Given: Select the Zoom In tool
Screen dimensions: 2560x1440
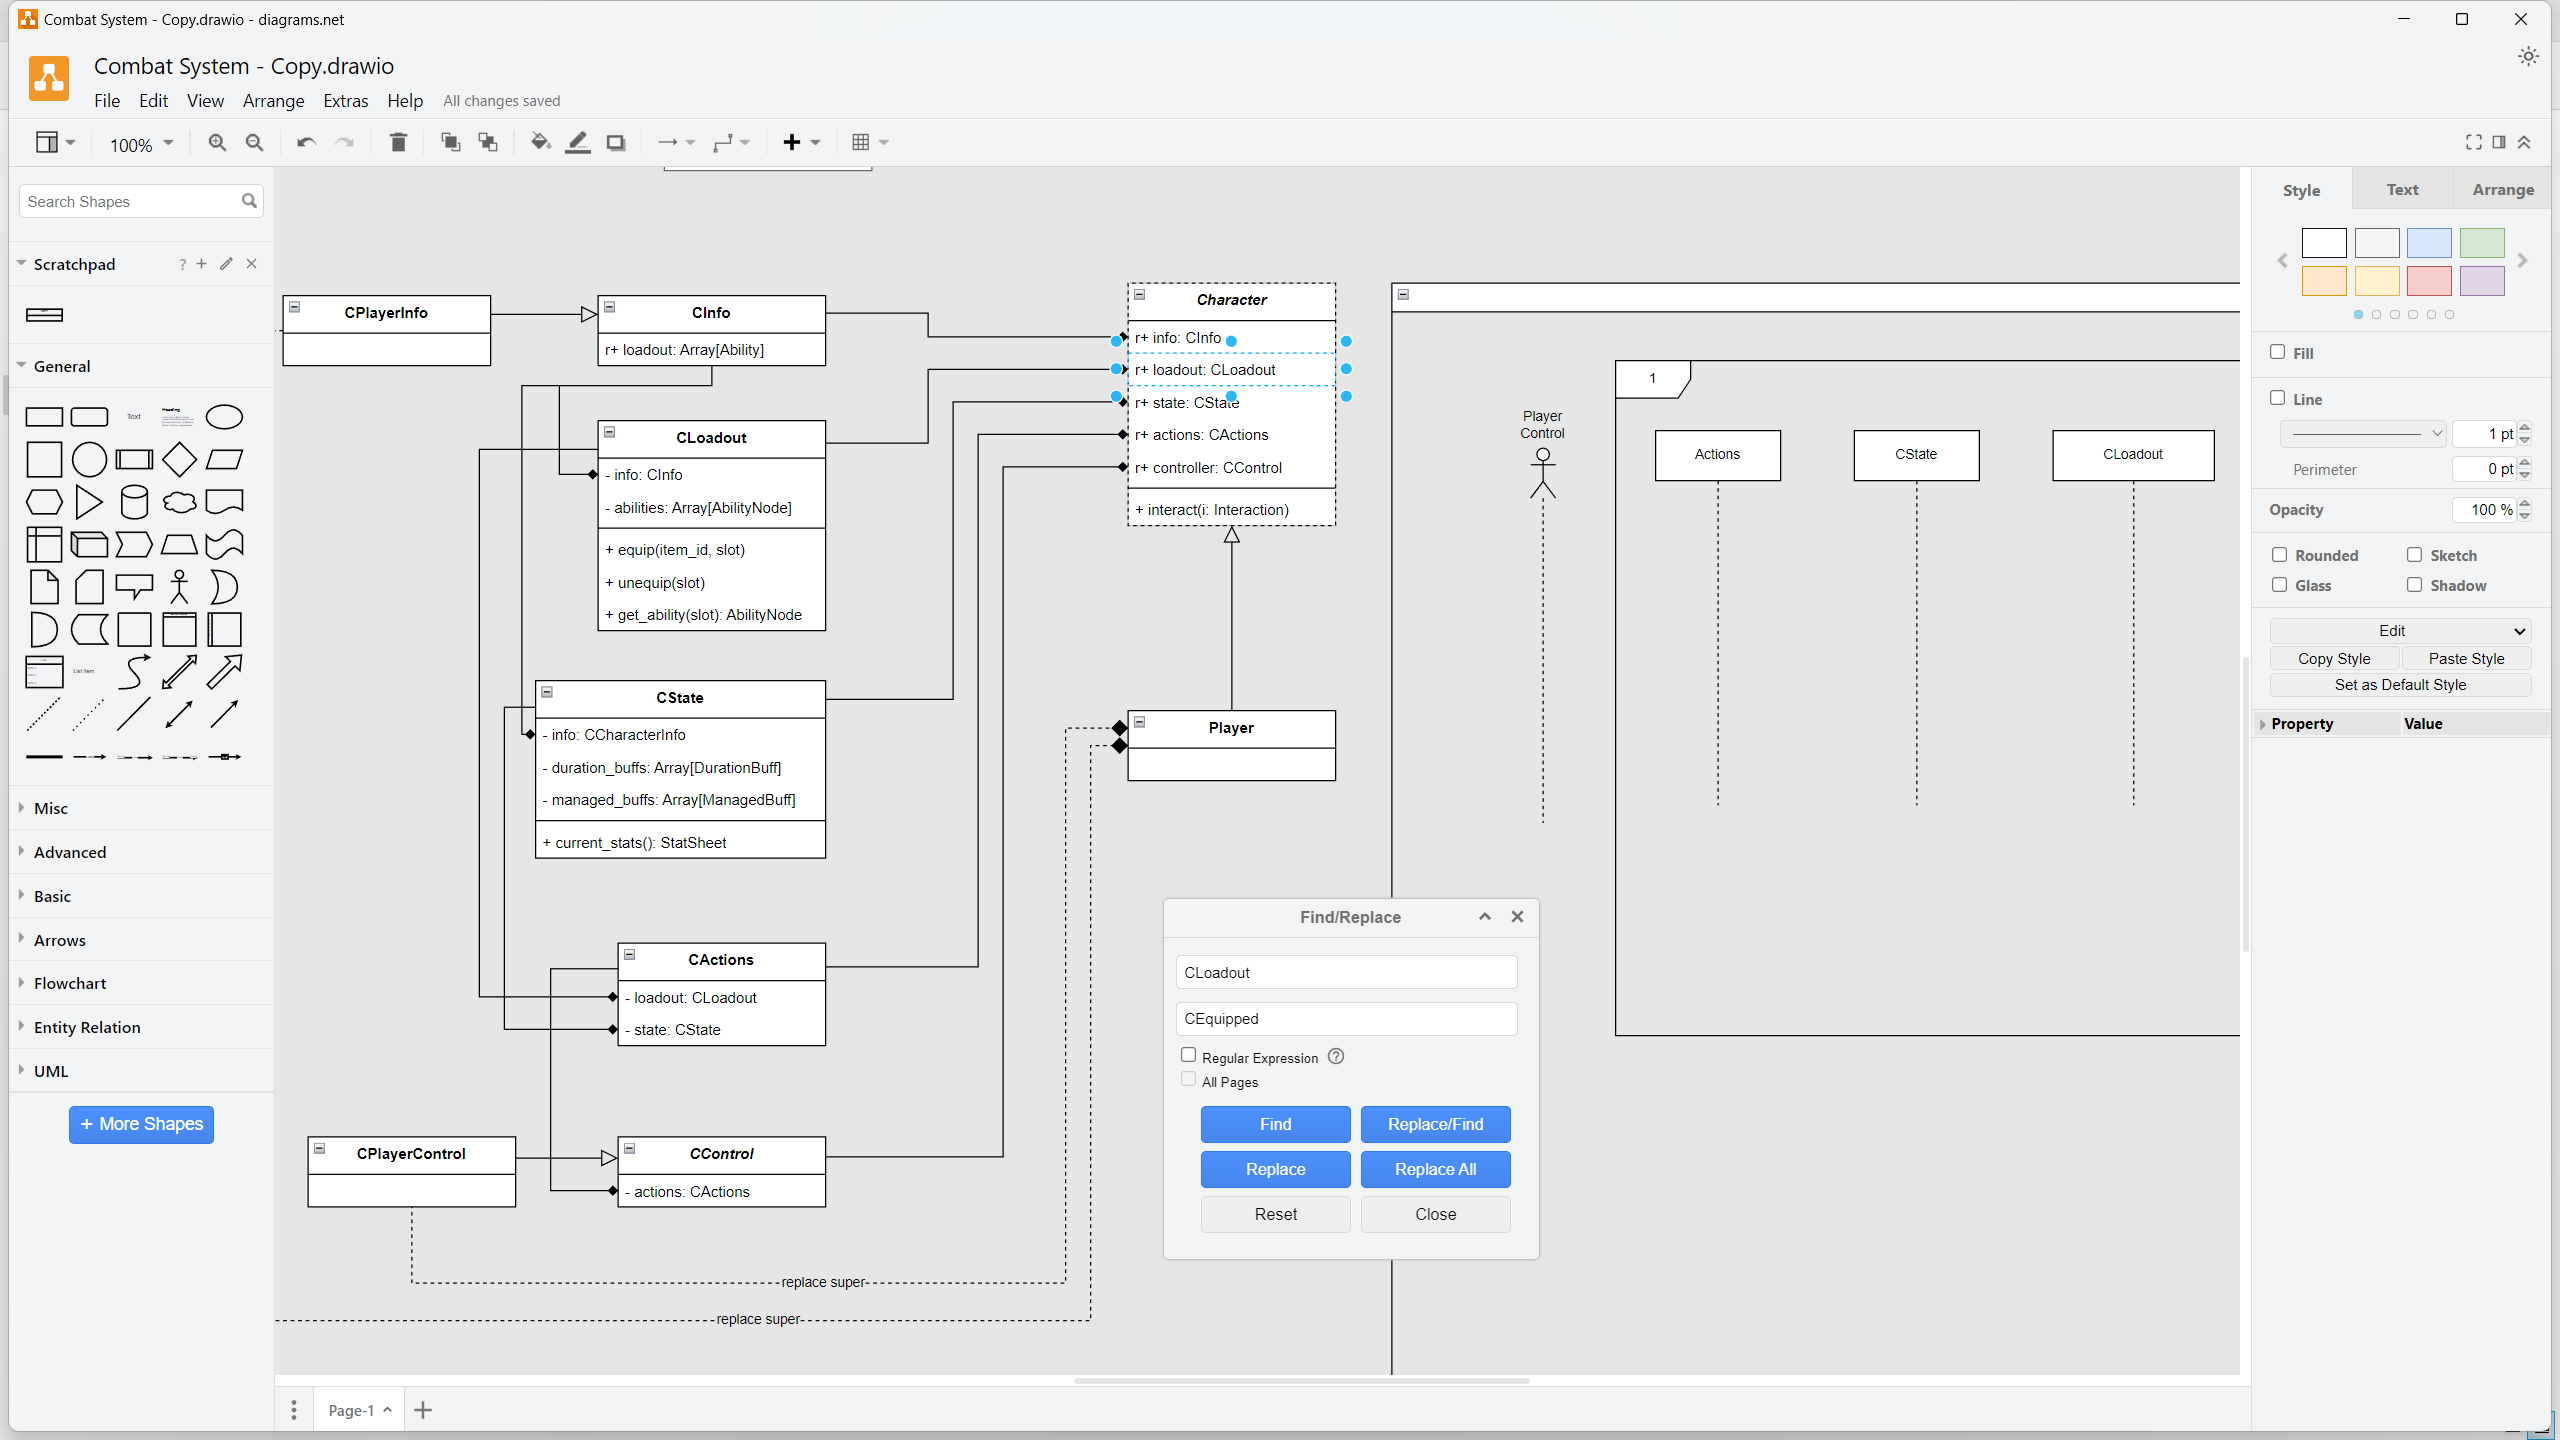Looking at the screenshot, I should [x=216, y=142].
